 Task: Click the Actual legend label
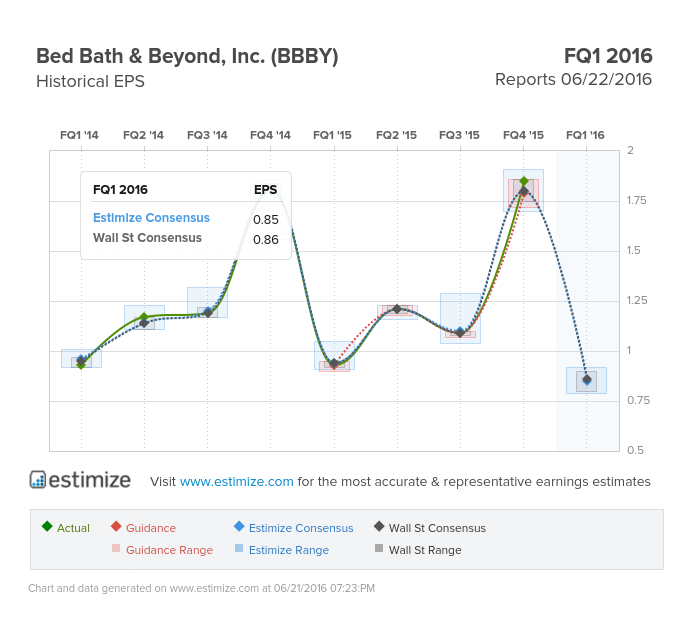73,528
